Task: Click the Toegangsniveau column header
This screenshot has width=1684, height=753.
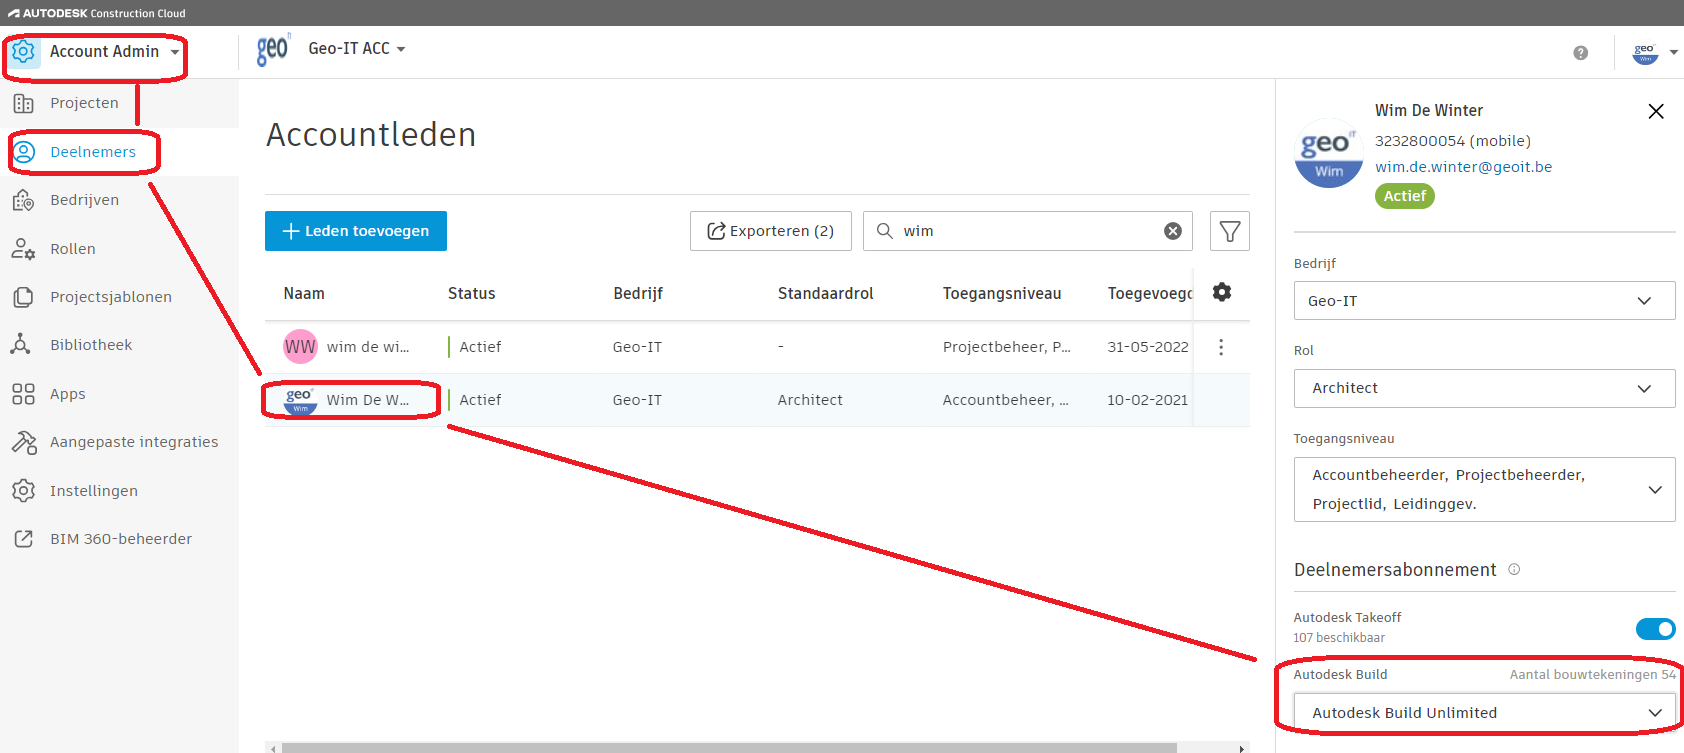Action: 1002,294
